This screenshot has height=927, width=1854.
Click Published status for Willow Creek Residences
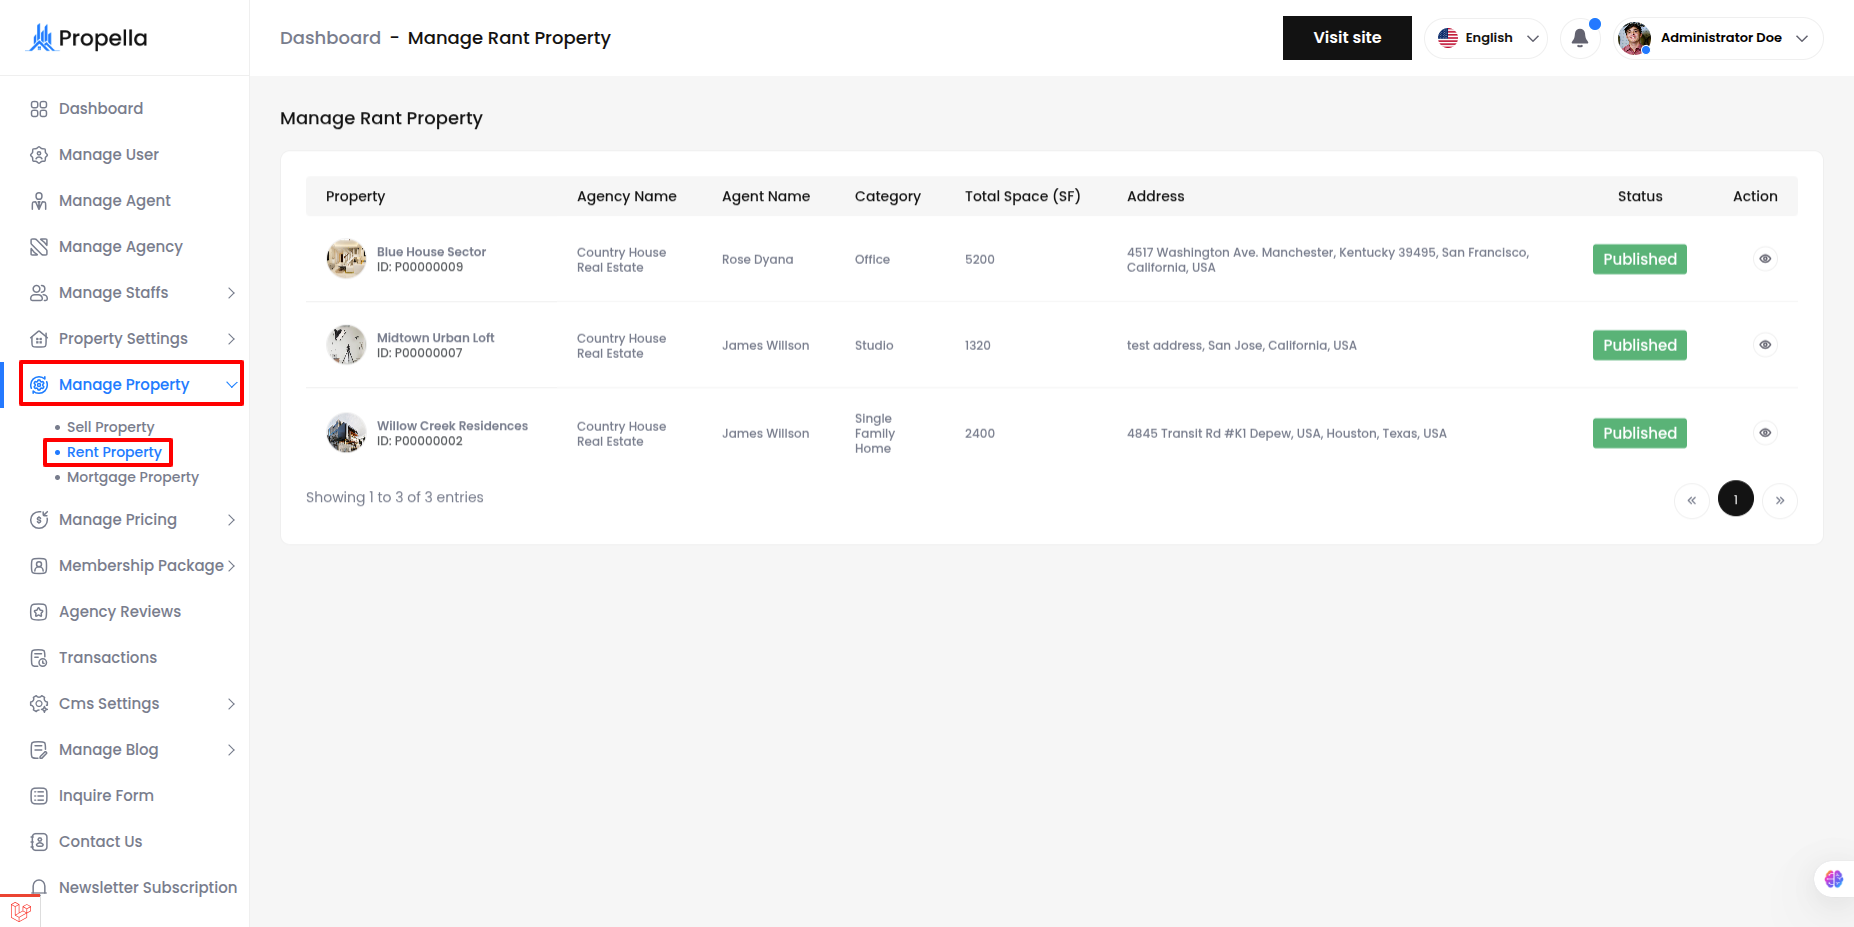1640,433
